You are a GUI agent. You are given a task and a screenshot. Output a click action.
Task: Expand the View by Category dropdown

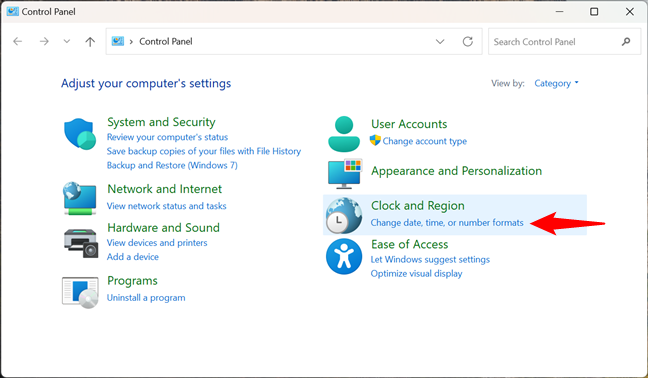coord(556,83)
